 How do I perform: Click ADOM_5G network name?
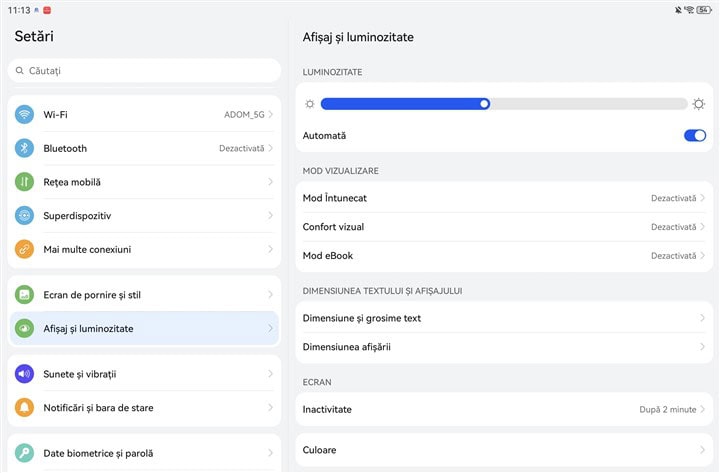(x=244, y=114)
